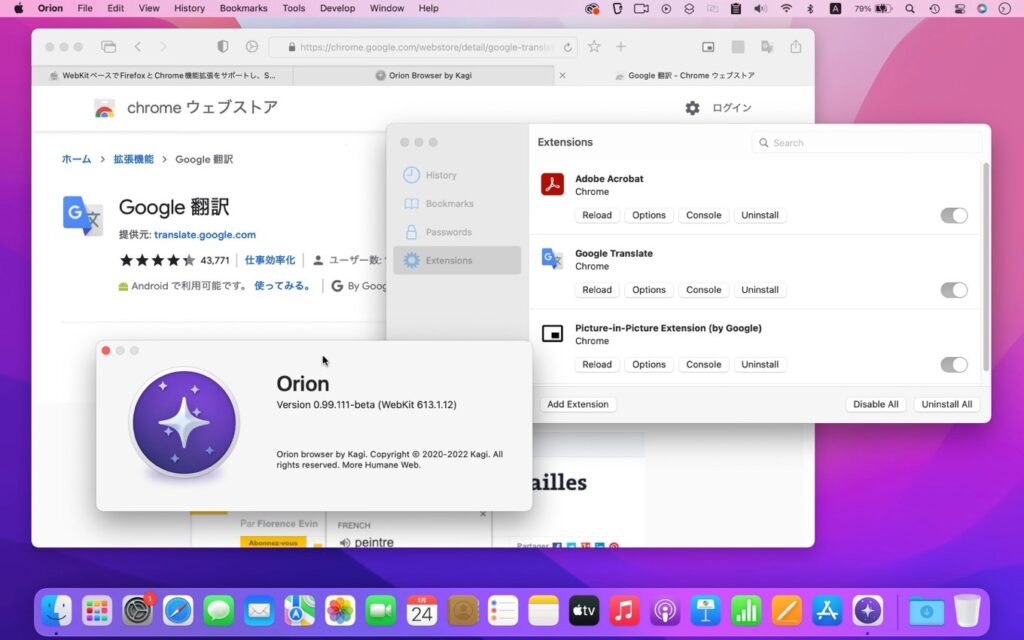Click the share icon in the browser toolbar
The width and height of the screenshot is (1024, 640).
point(795,46)
